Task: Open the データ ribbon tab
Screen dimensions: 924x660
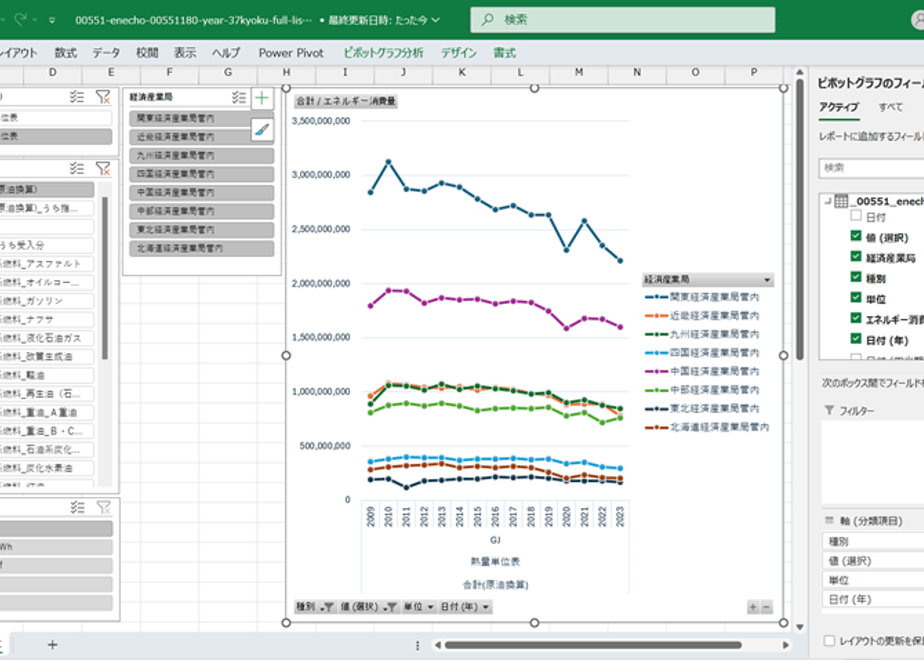Action: pos(106,53)
